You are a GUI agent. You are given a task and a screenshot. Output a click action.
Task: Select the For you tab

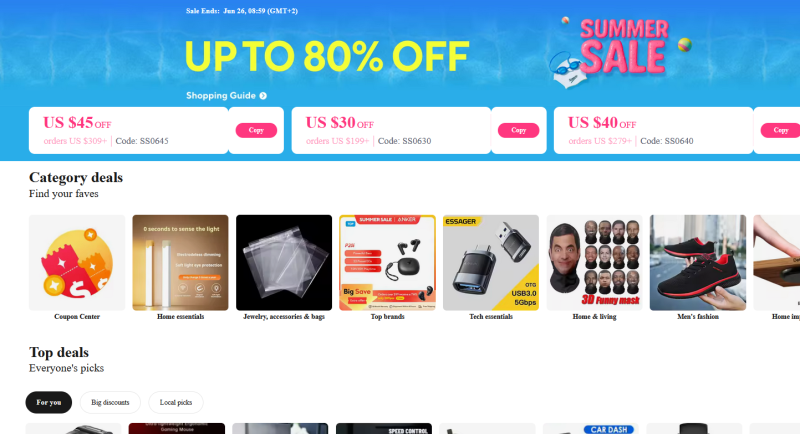coord(49,402)
